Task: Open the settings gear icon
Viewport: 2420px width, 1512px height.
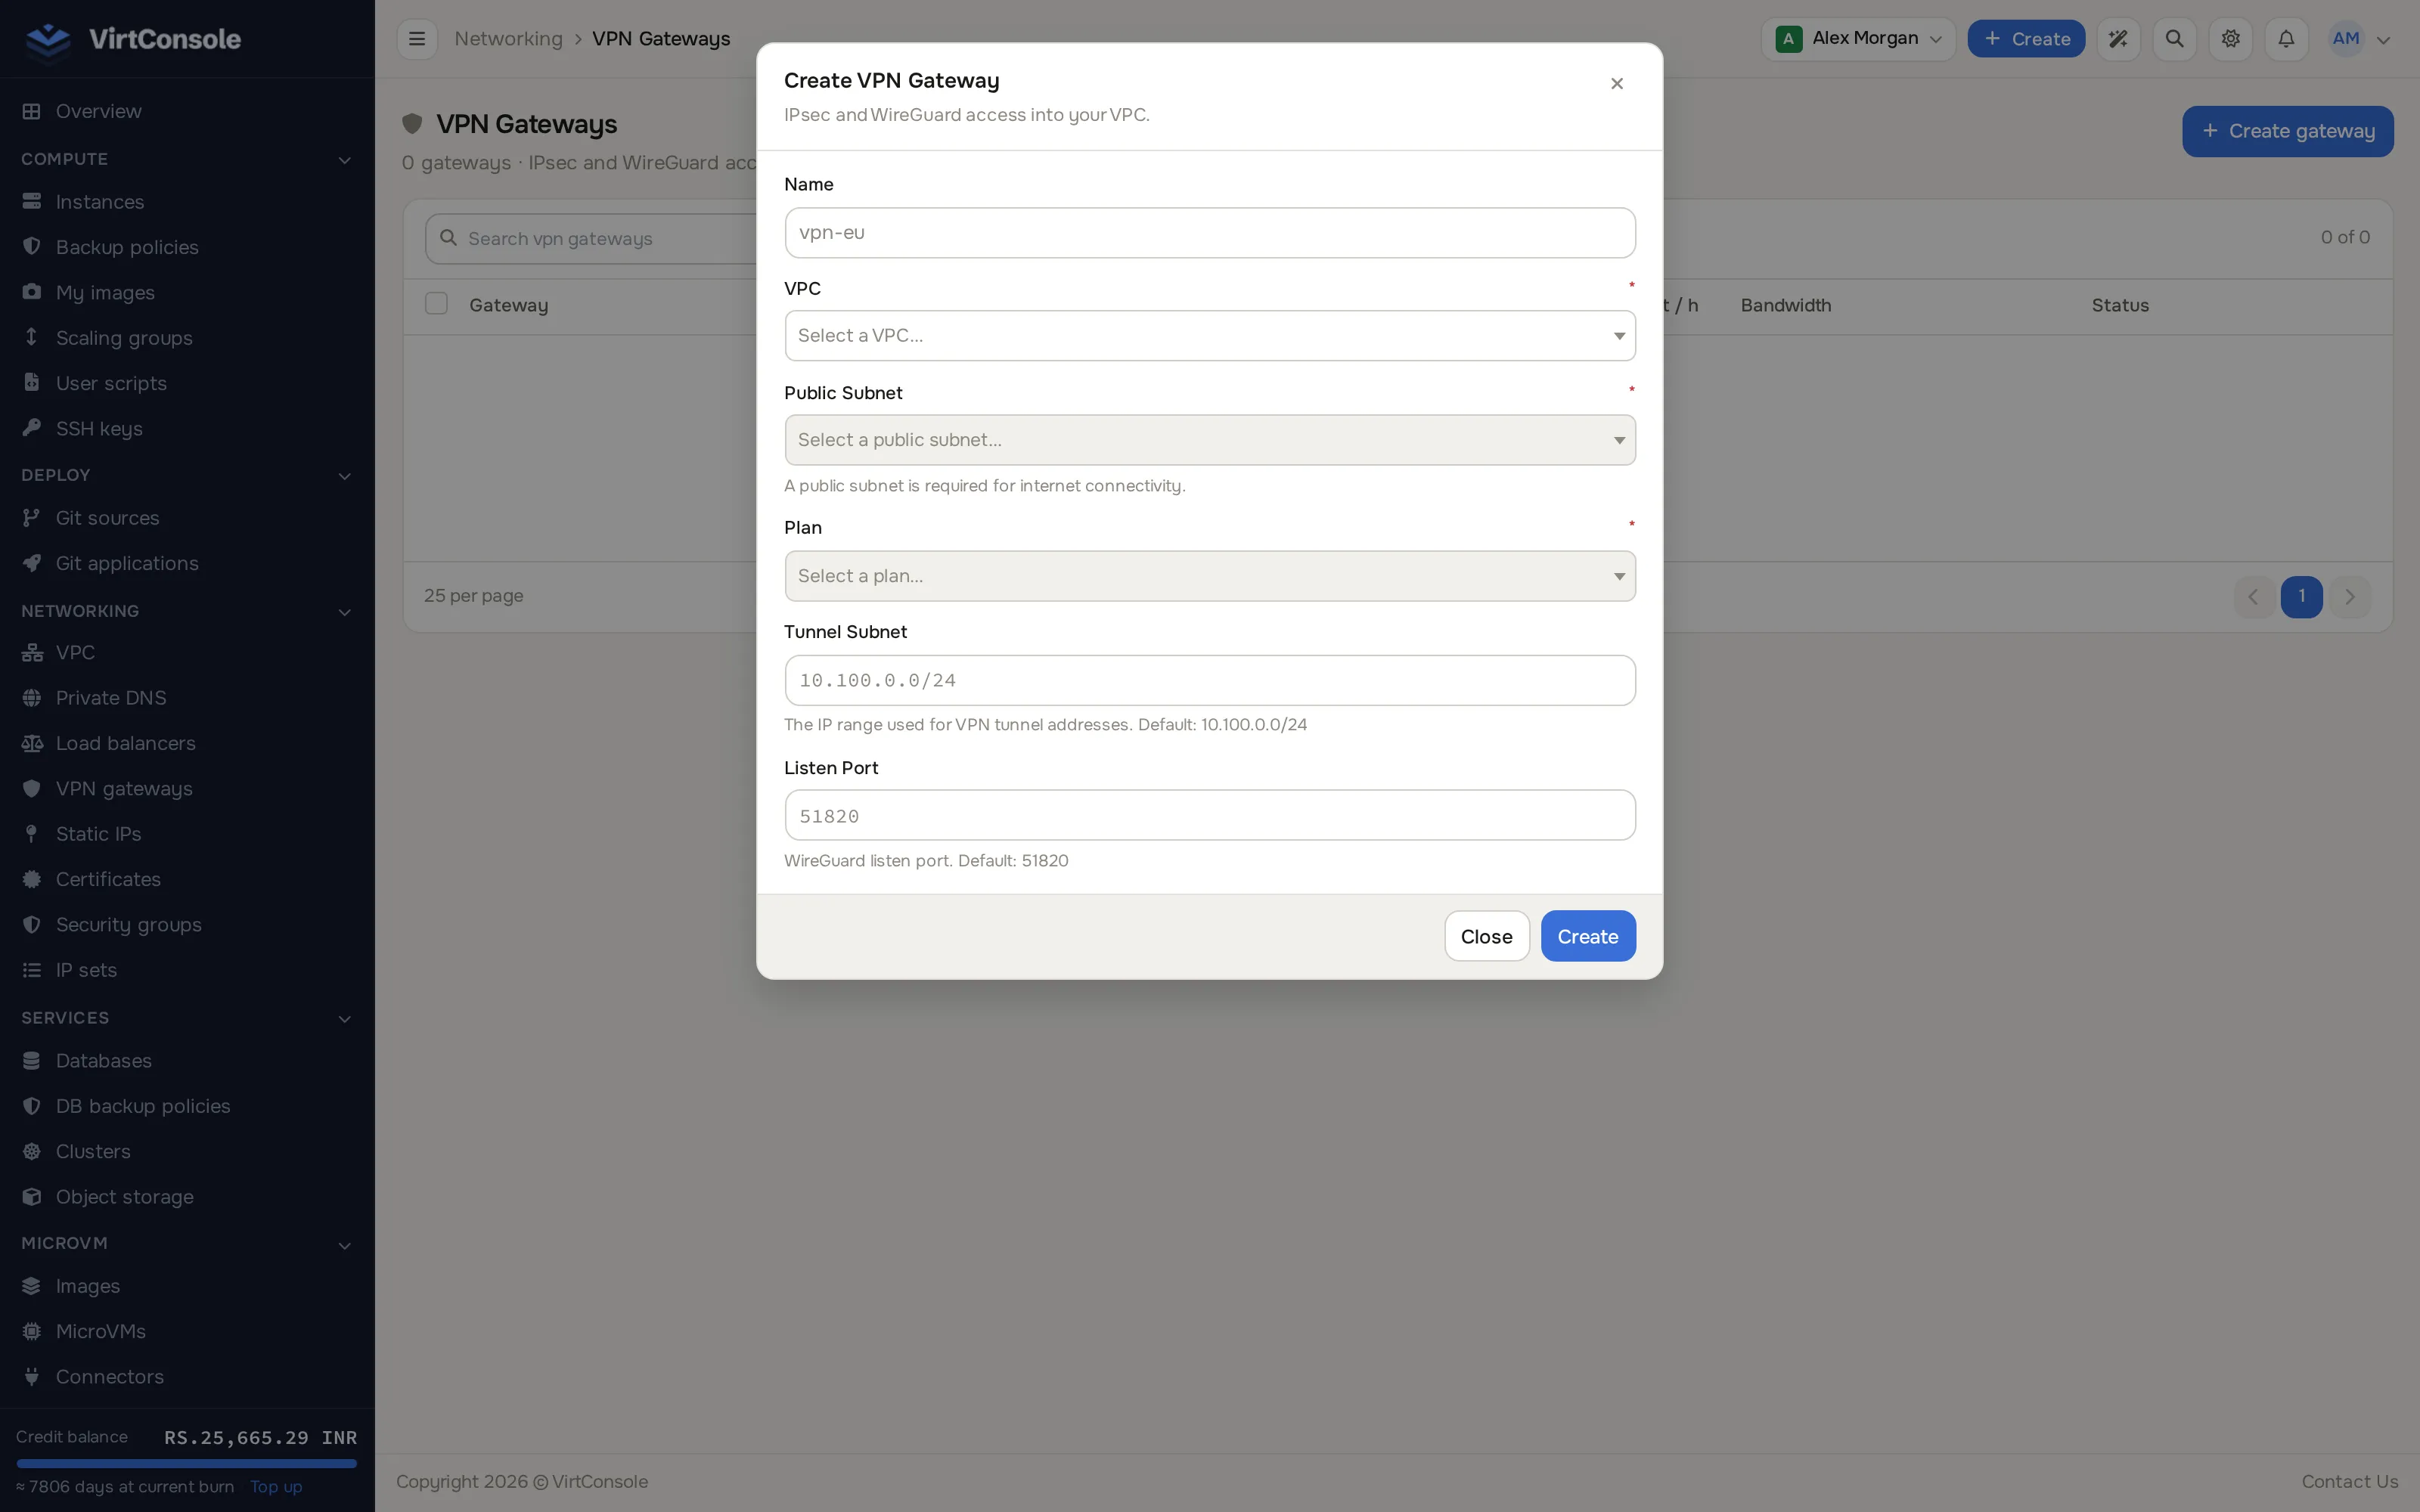Action: [x=2230, y=39]
